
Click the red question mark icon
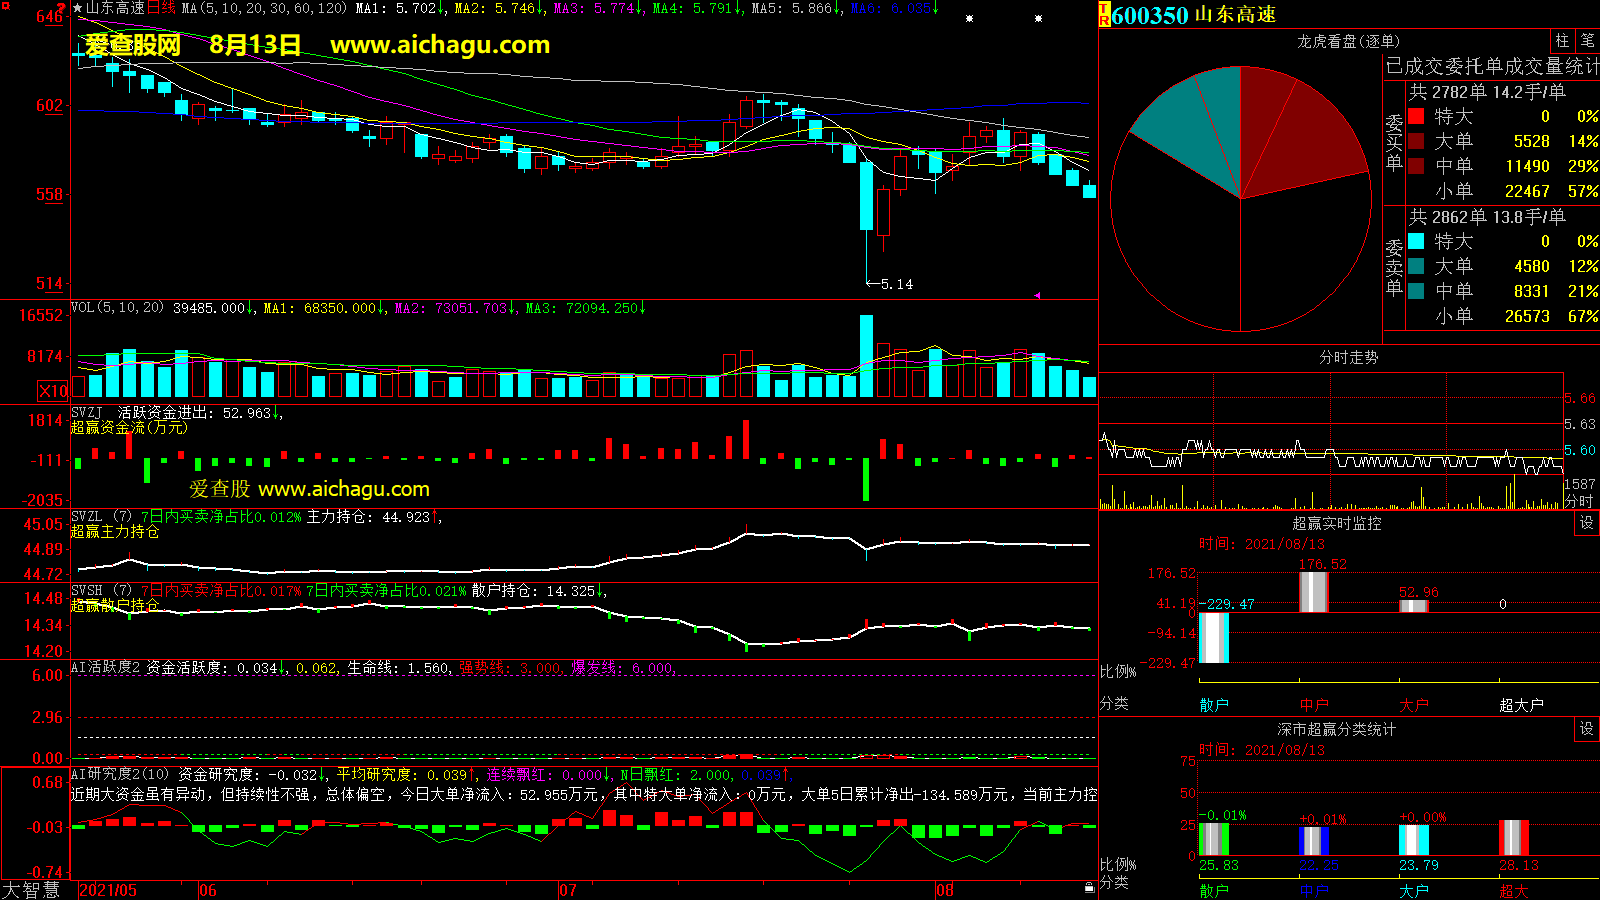coord(61,8)
